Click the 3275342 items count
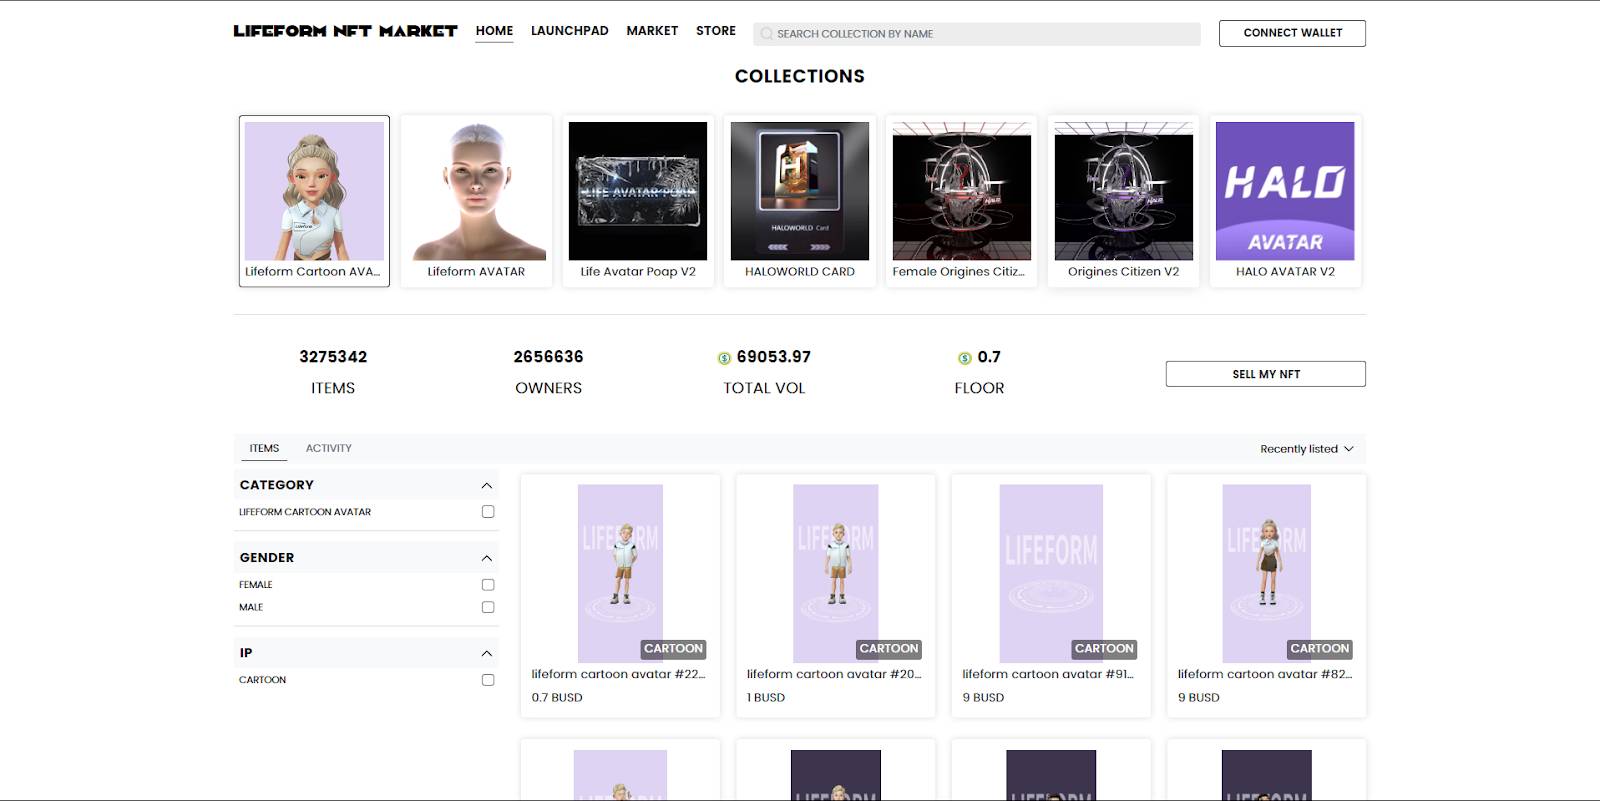The height and width of the screenshot is (801, 1600). point(333,357)
